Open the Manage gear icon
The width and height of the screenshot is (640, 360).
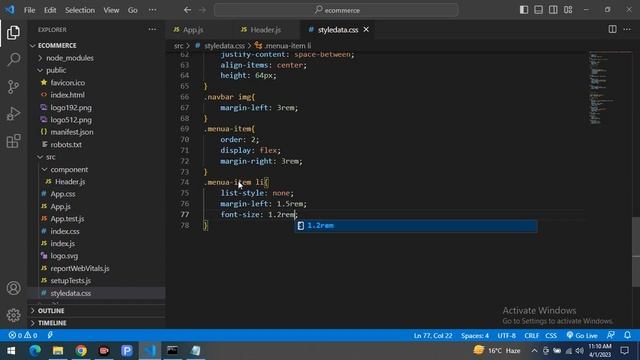(13, 315)
